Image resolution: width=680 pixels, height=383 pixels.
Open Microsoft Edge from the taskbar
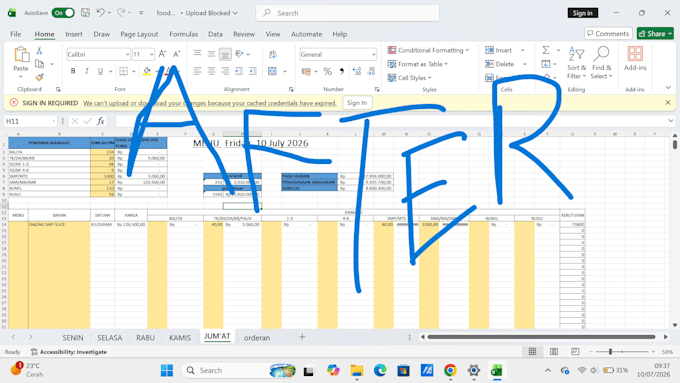[x=380, y=370]
